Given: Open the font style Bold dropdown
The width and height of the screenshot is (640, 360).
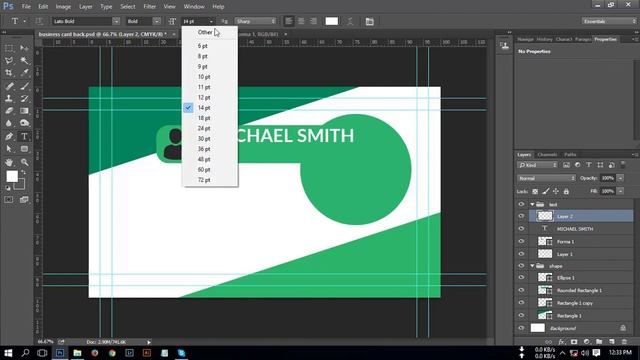Looking at the screenshot, I should (157, 21).
